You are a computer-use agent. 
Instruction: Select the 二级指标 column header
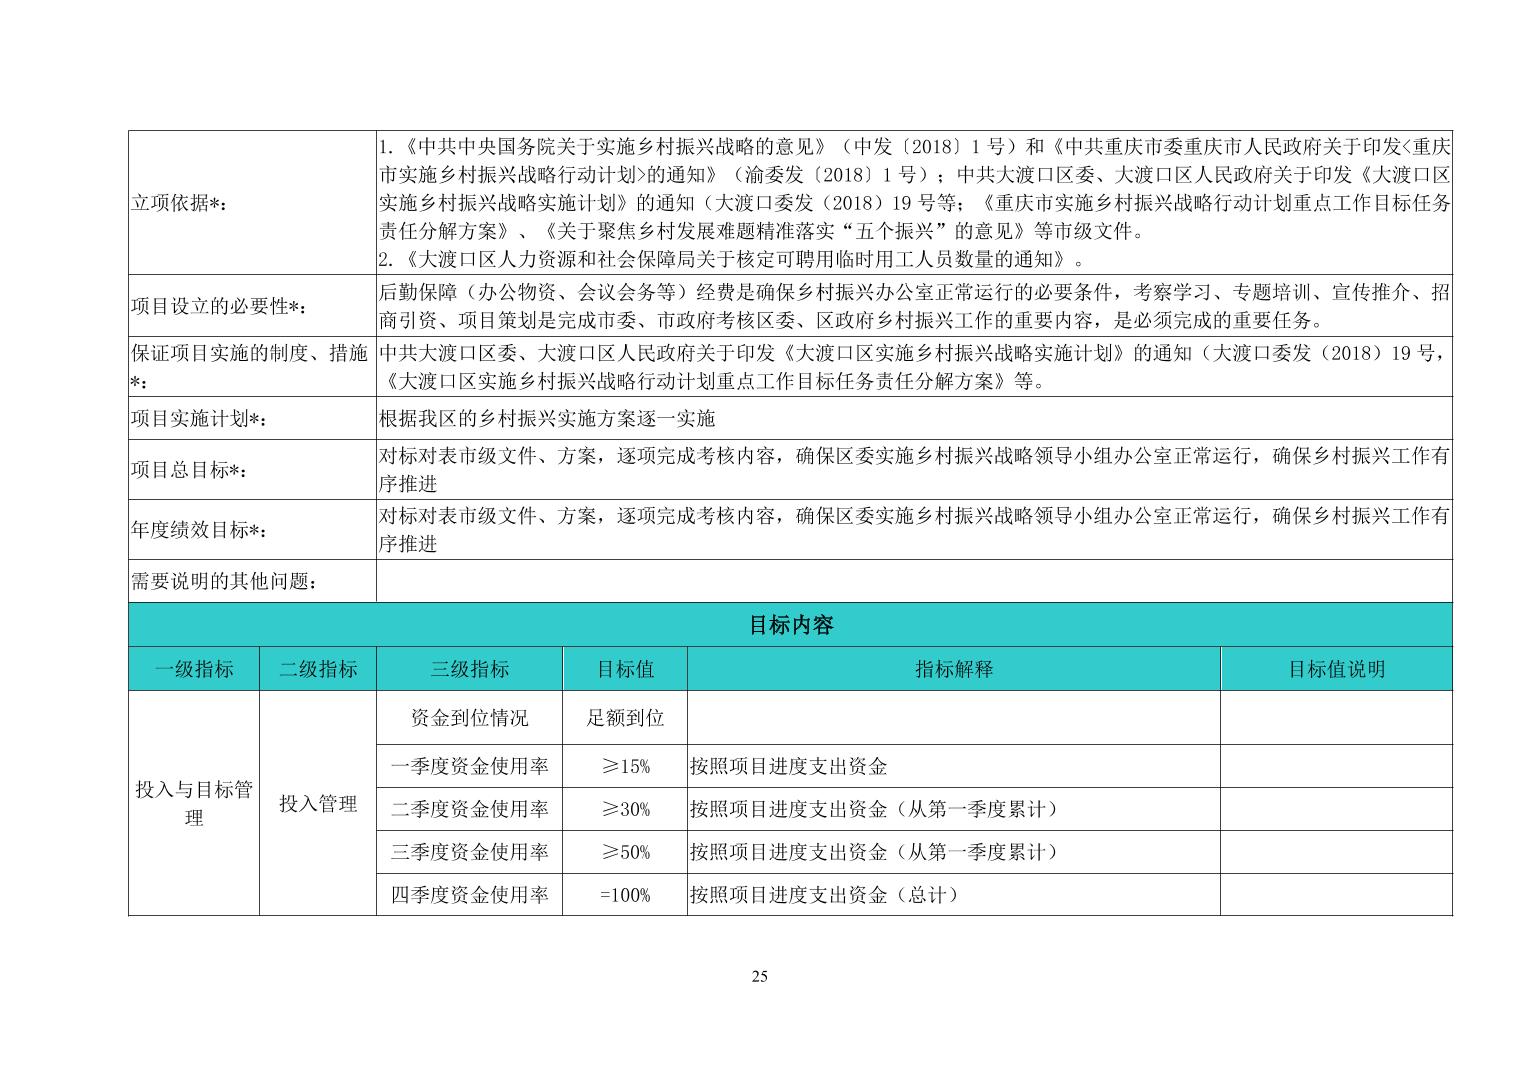(x=318, y=669)
